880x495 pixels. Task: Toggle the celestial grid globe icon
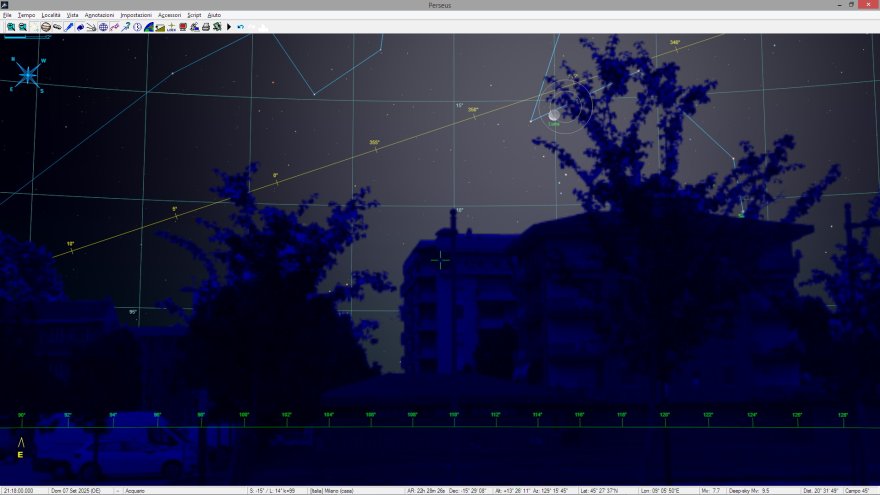pyautogui.click(x=103, y=27)
